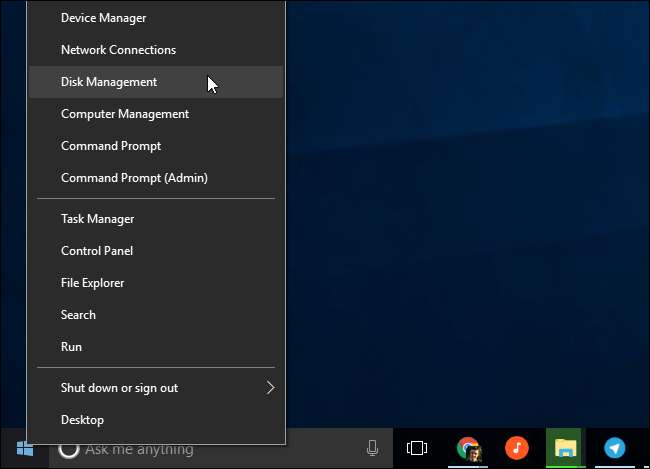Launch Command Prompt (Admin)

coord(156,178)
